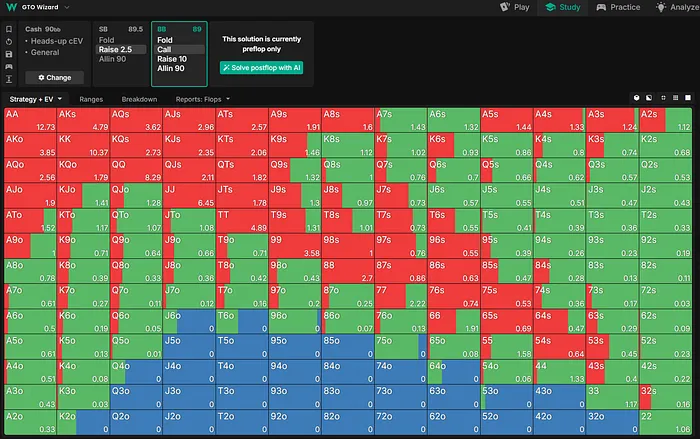Select the BB Call action
Image resolution: width=700 pixels, height=439 pixels.
[x=166, y=49]
